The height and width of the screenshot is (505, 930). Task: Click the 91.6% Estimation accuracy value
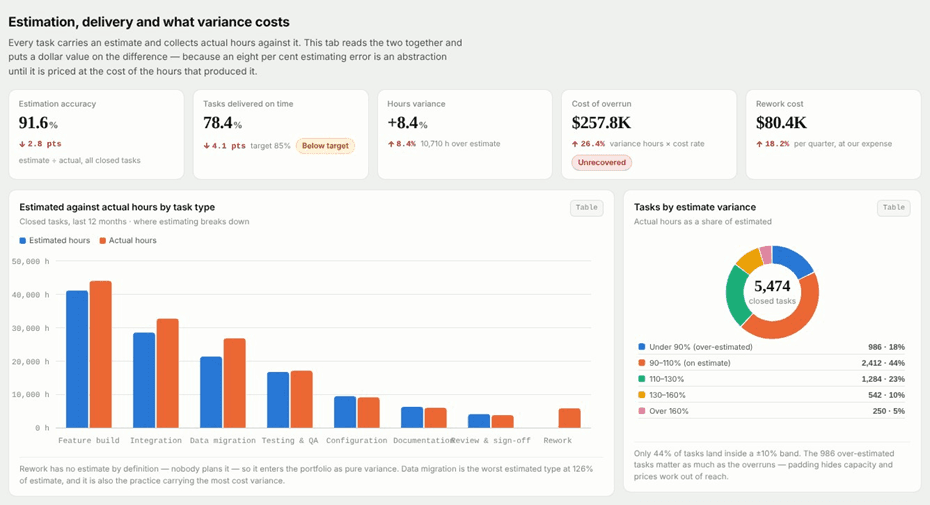tap(38, 123)
